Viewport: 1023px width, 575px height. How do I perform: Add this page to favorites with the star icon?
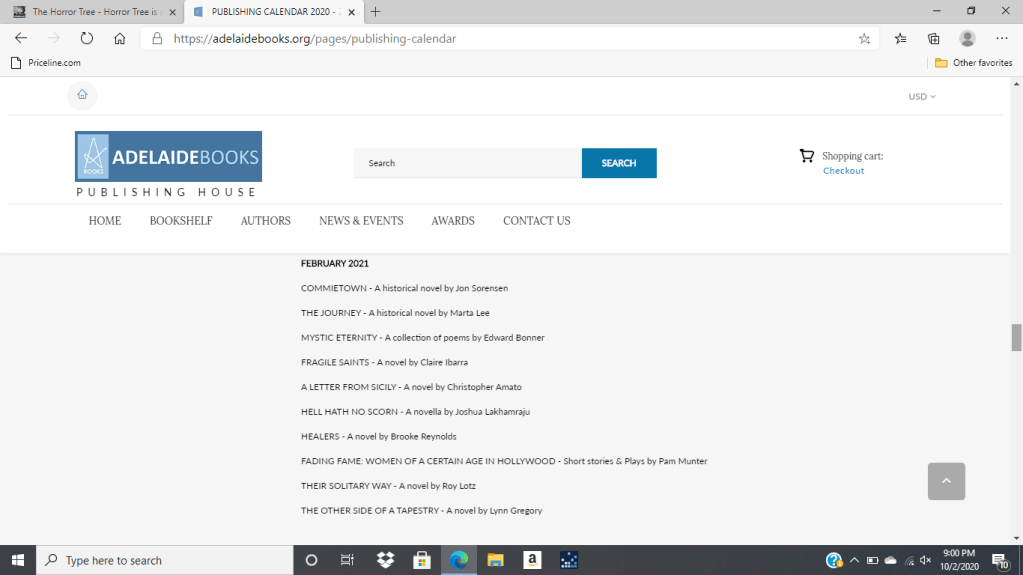coord(864,39)
